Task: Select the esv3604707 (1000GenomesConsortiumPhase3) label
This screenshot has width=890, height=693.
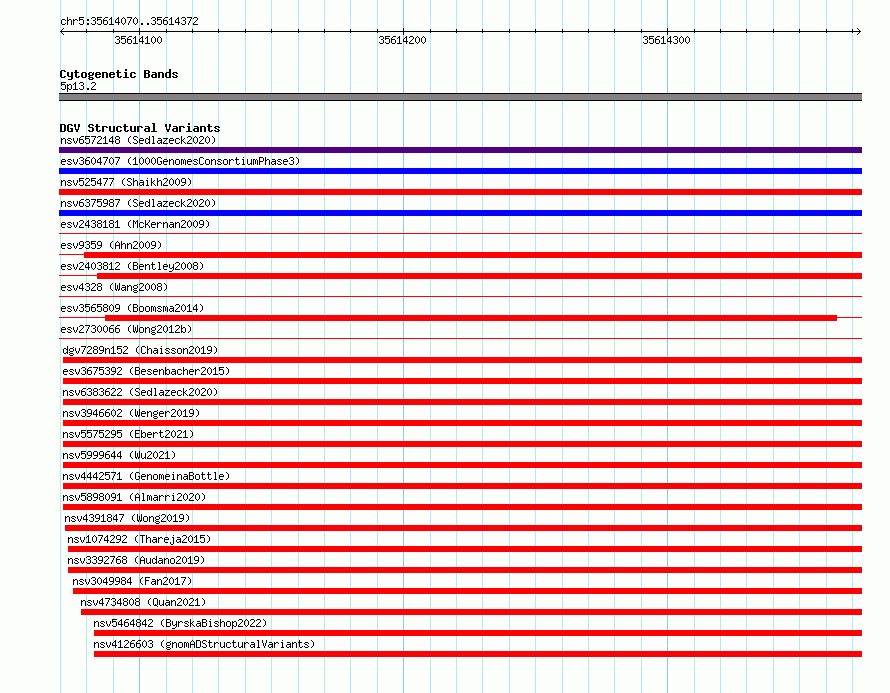Action: (180, 161)
